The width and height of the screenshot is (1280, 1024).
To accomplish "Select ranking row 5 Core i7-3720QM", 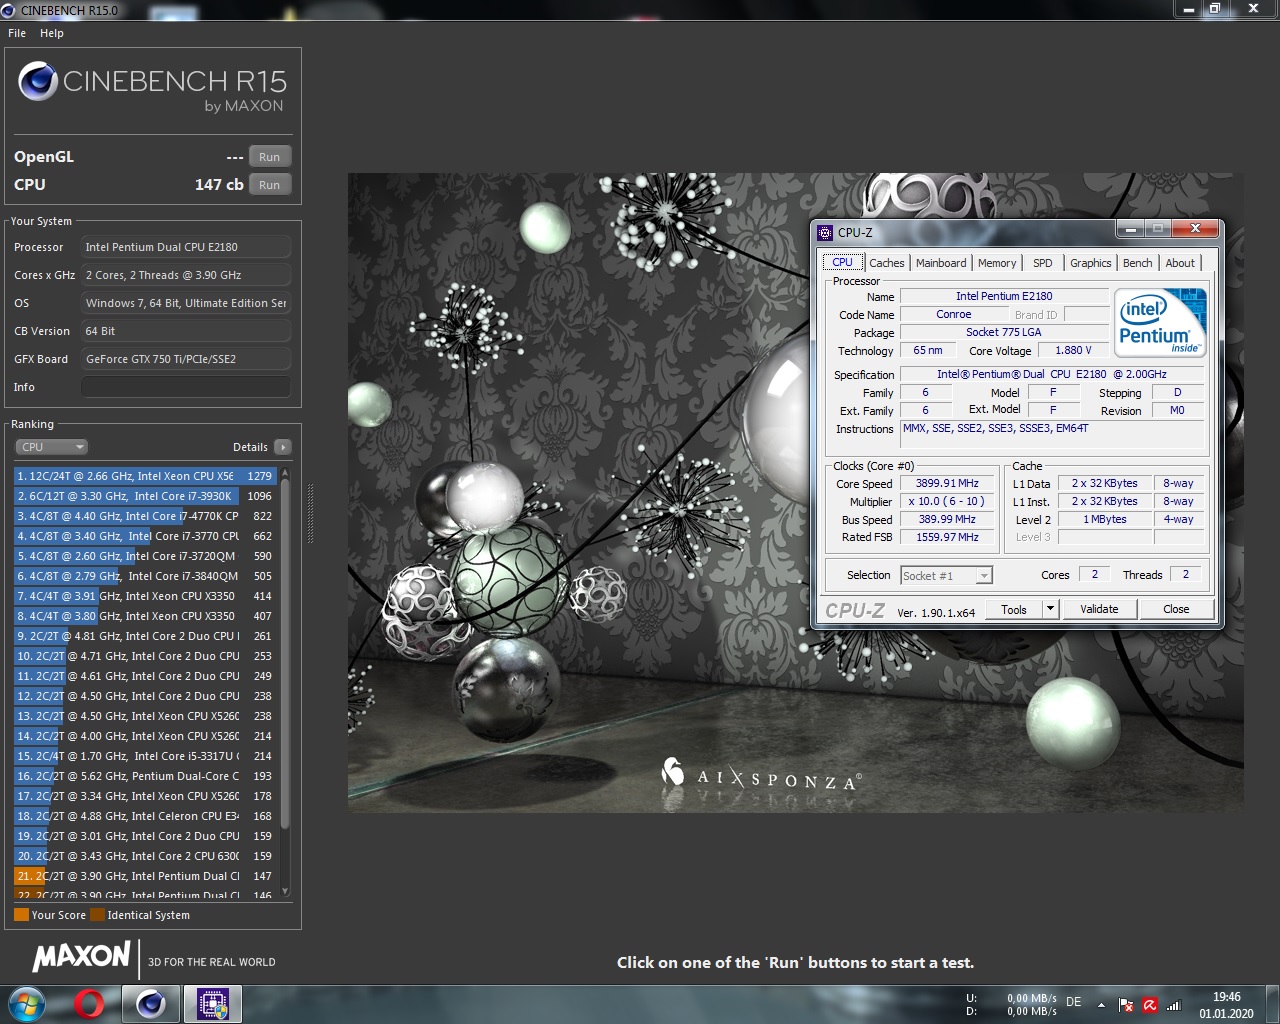I will [145, 556].
